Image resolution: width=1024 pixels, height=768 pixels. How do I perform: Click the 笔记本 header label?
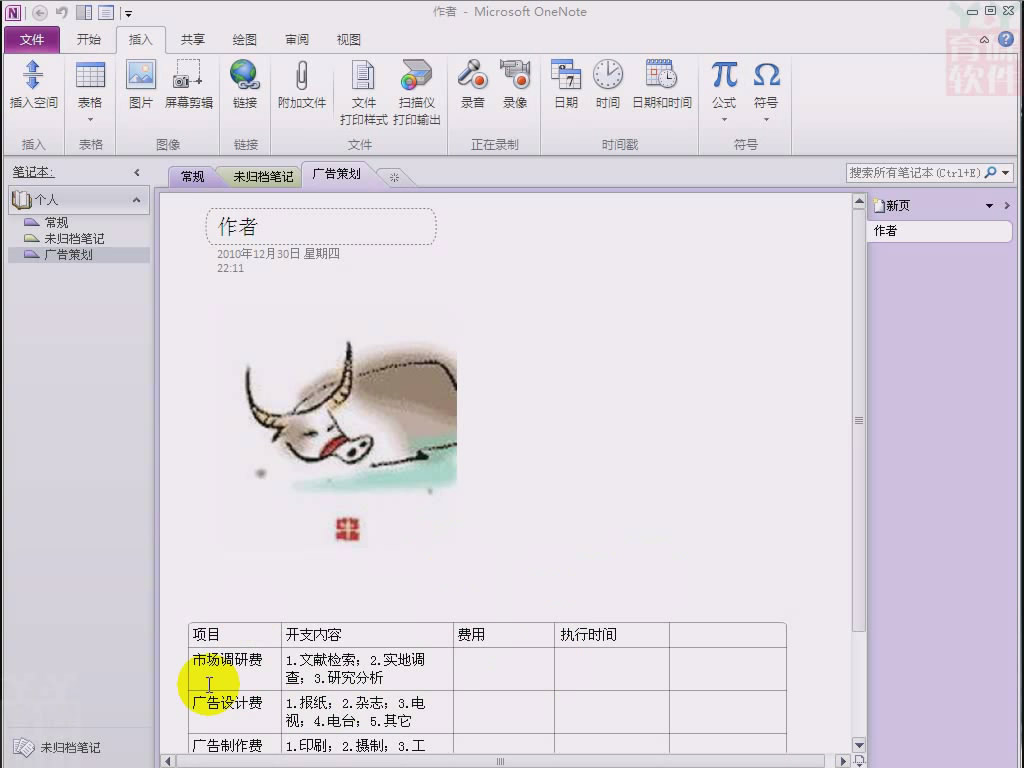(33, 172)
